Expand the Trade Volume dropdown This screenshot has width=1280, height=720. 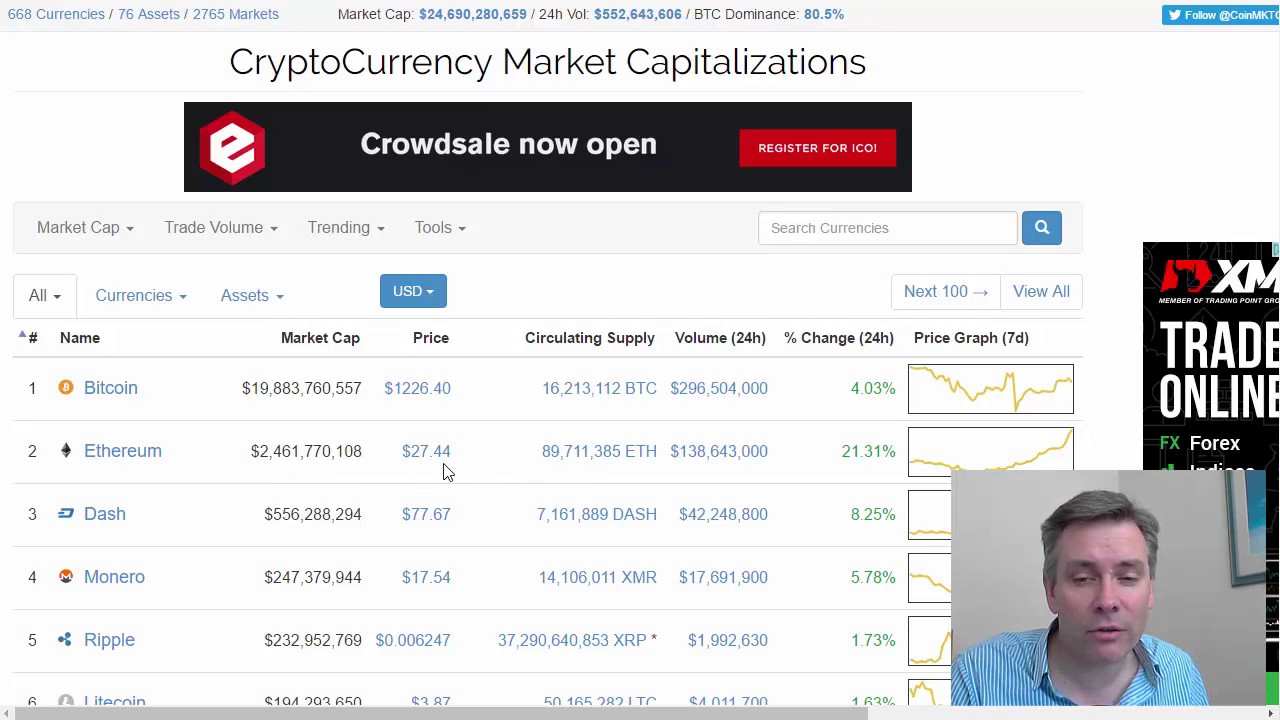pos(220,228)
